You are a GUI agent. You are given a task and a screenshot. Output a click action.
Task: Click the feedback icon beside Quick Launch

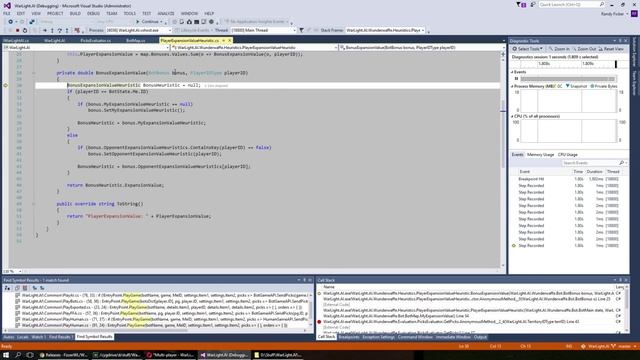[532, 5]
